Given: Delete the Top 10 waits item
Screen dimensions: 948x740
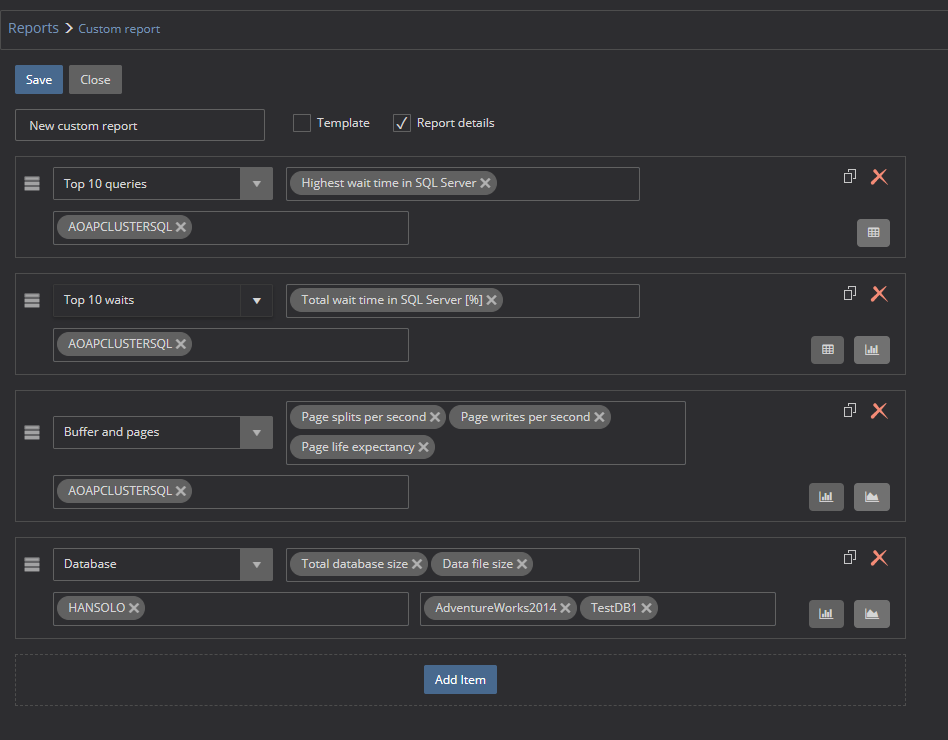Looking at the screenshot, I should [879, 293].
